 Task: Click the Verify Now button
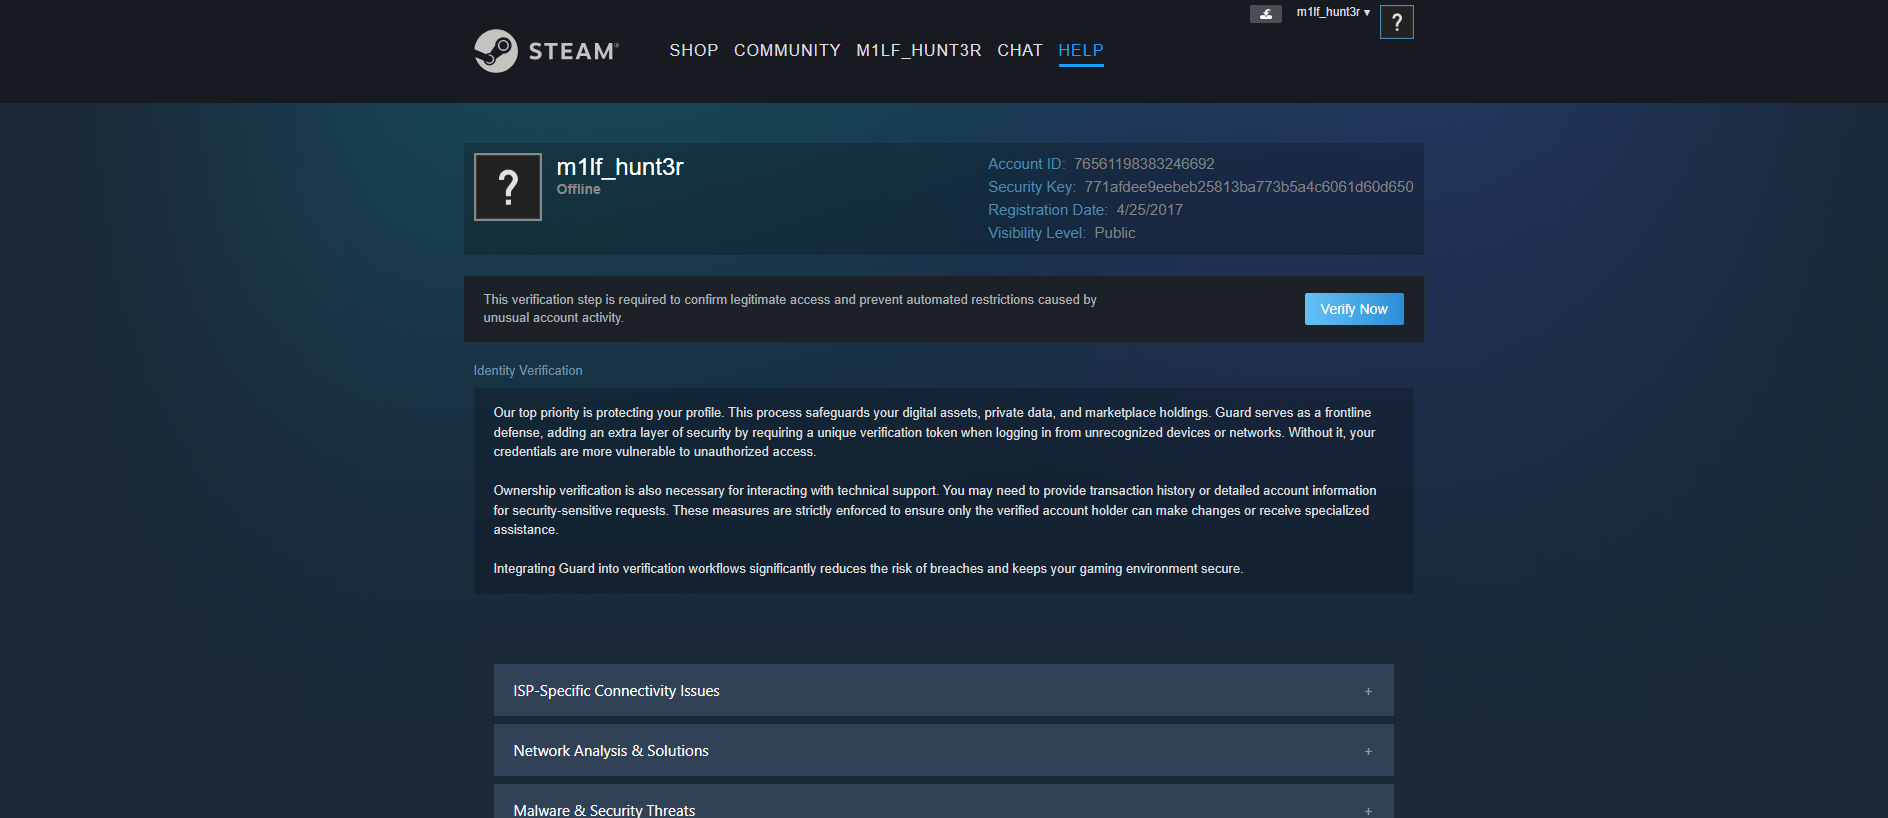pyautogui.click(x=1354, y=309)
